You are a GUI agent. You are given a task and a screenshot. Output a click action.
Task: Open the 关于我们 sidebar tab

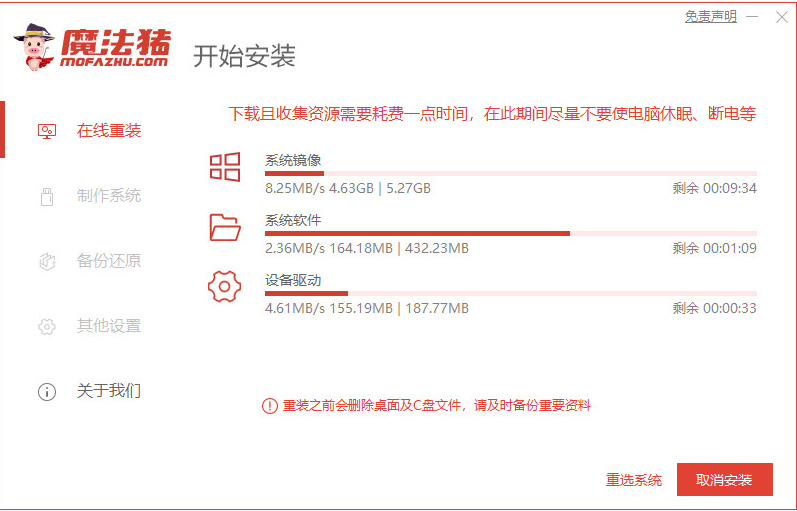108,391
